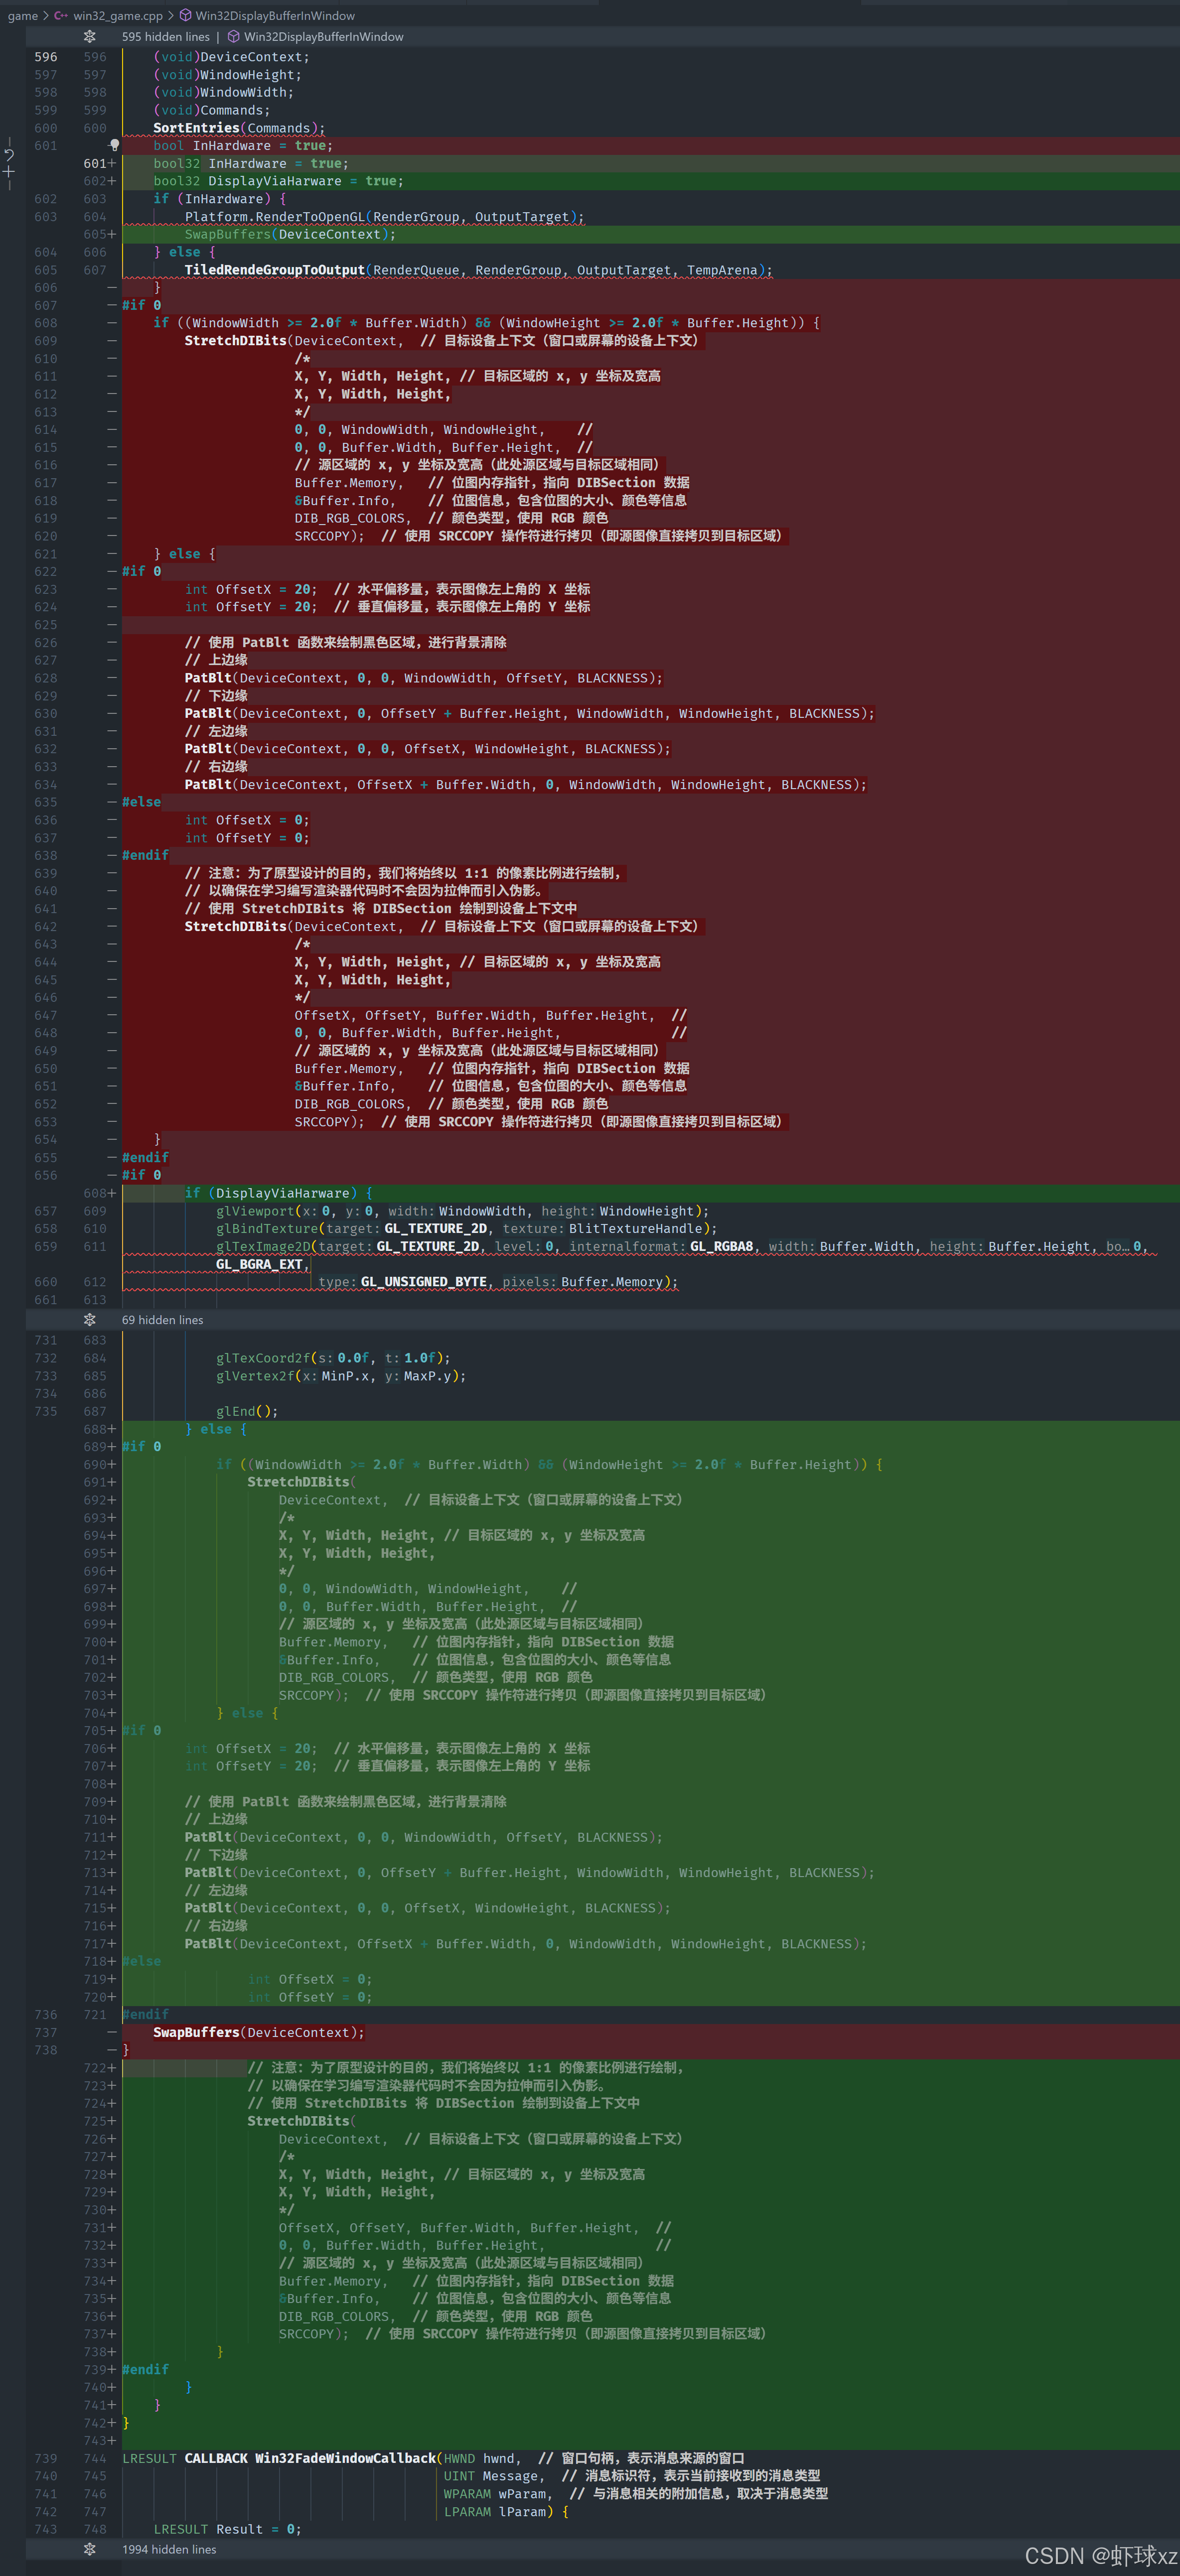Click the fold icon beside 69 hidden lines
The image size is (1180, 2576).
(x=90, y=1320)
